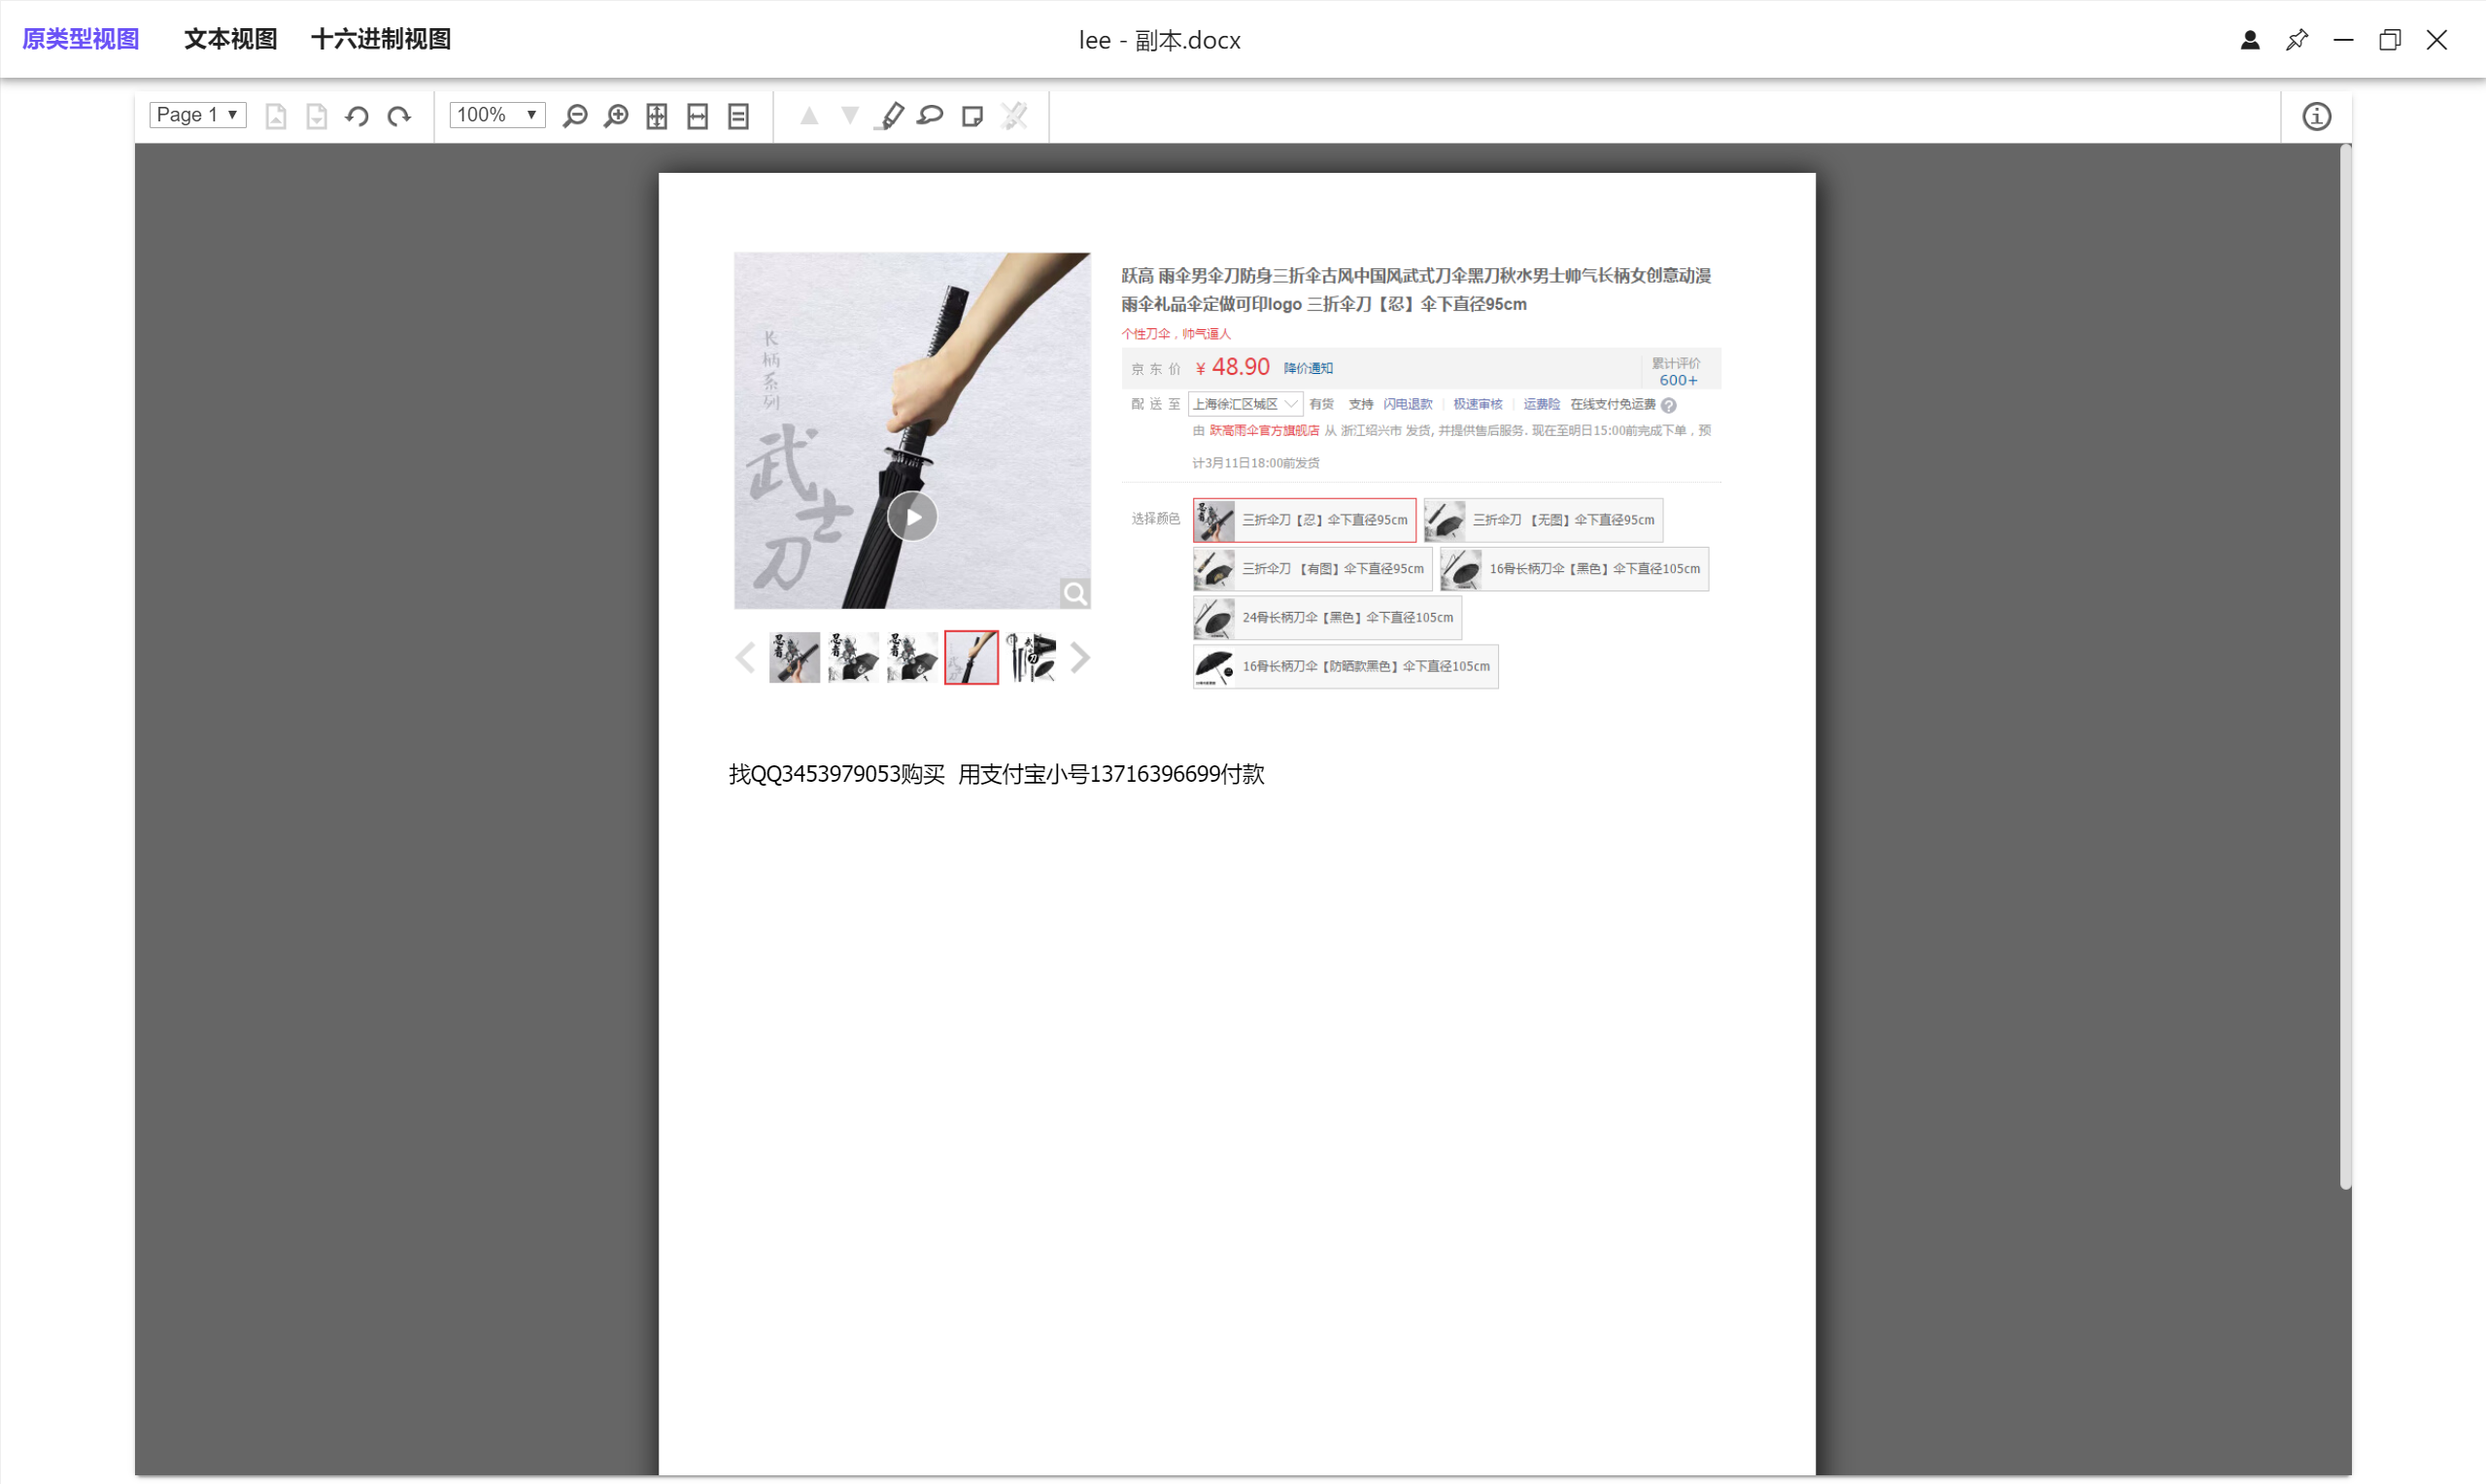The height and width of the screenshot is (1484, 2486).
Task: Open the 100% zoom level dropdown
Action: coord(497,115)
